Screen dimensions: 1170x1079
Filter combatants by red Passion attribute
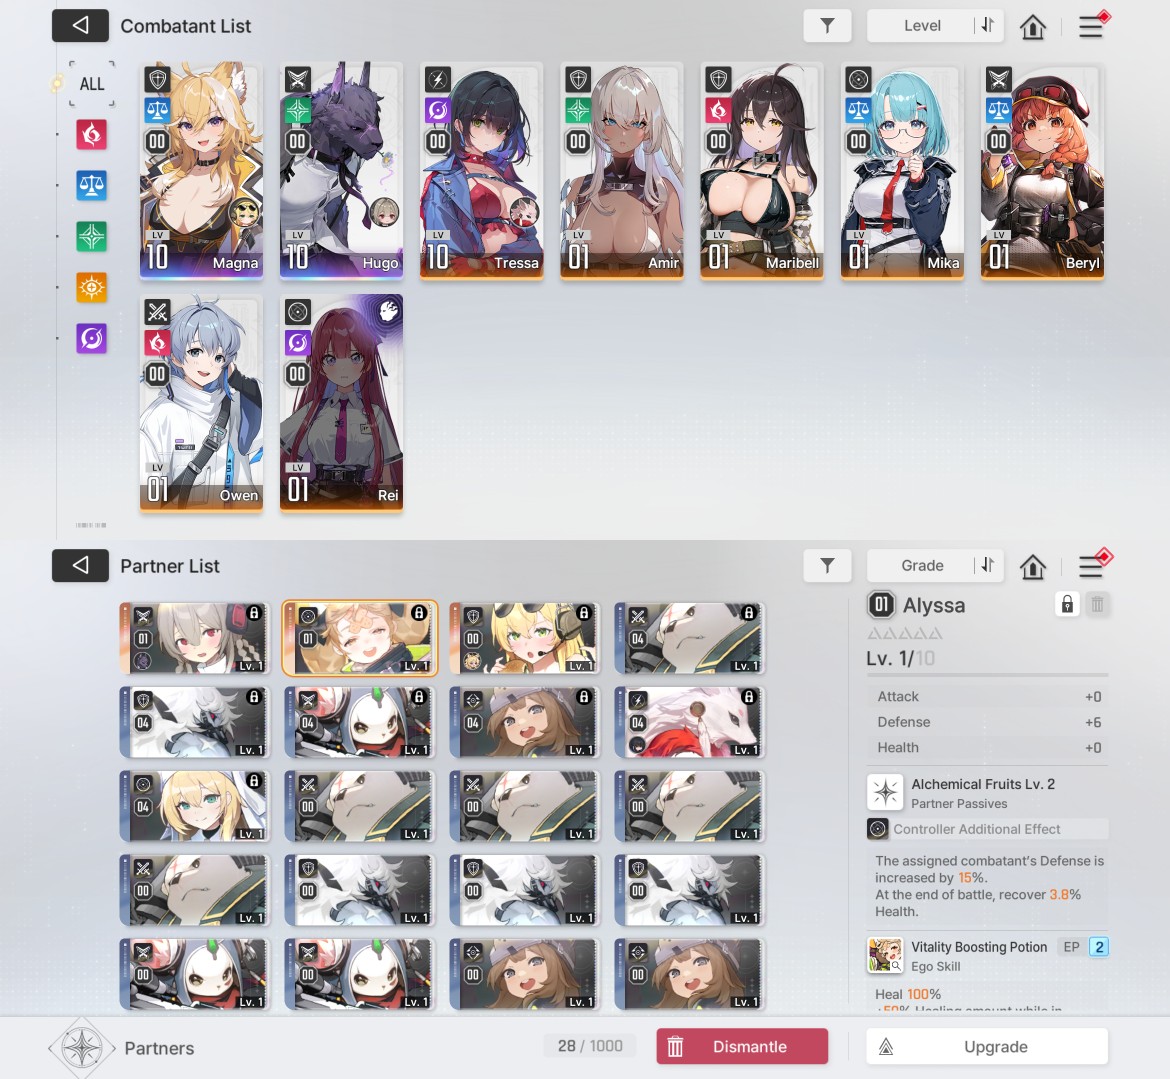coord(92,135)
